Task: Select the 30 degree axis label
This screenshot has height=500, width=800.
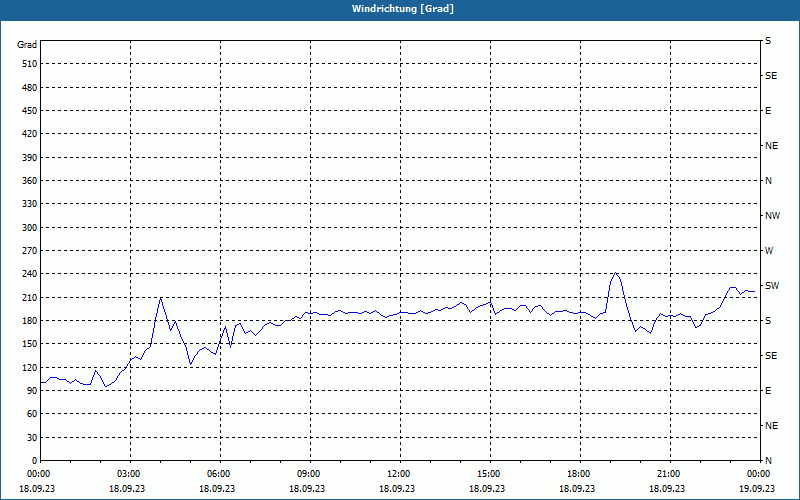Action: click(32, 438)
